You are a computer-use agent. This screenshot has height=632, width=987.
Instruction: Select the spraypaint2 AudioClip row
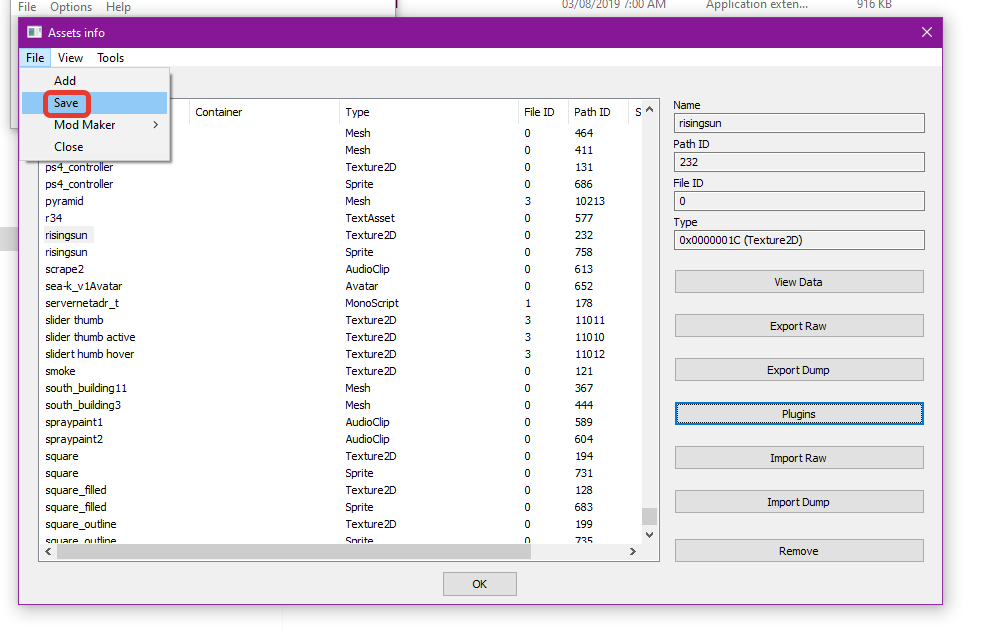(340, 439)
